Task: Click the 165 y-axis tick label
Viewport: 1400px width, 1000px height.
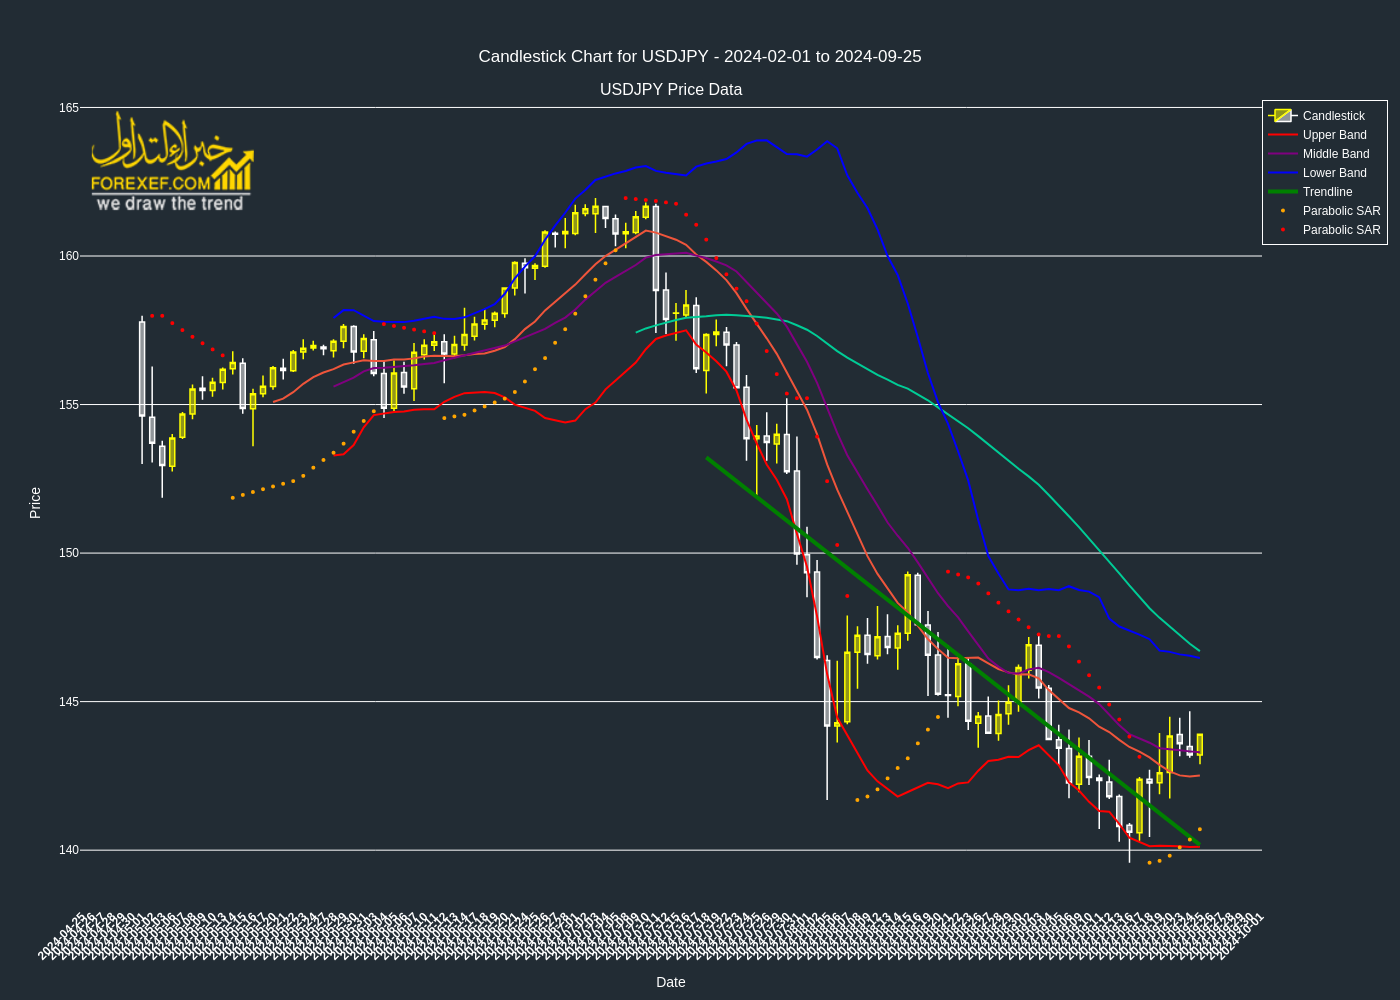Action: pyautogui.click(x=68, y=108)
